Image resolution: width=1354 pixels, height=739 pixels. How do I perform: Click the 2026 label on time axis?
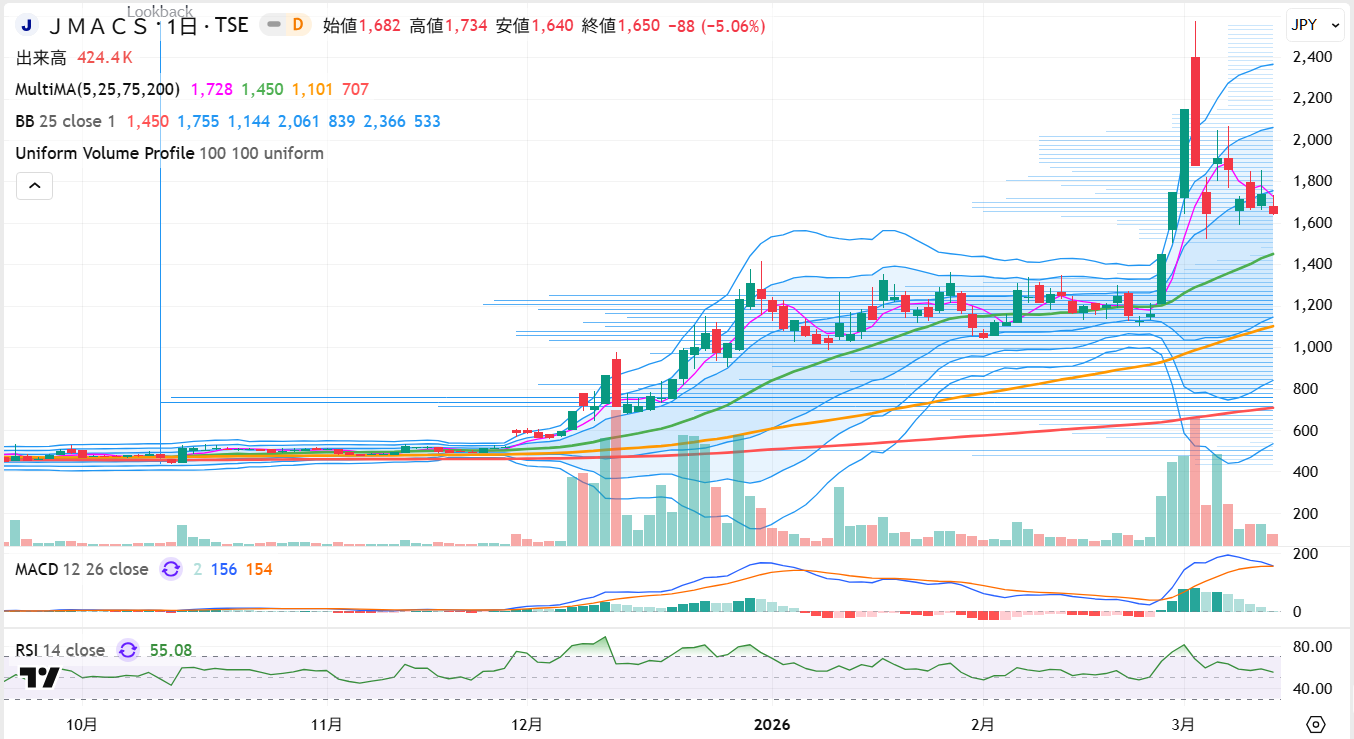tap(771, 724)
